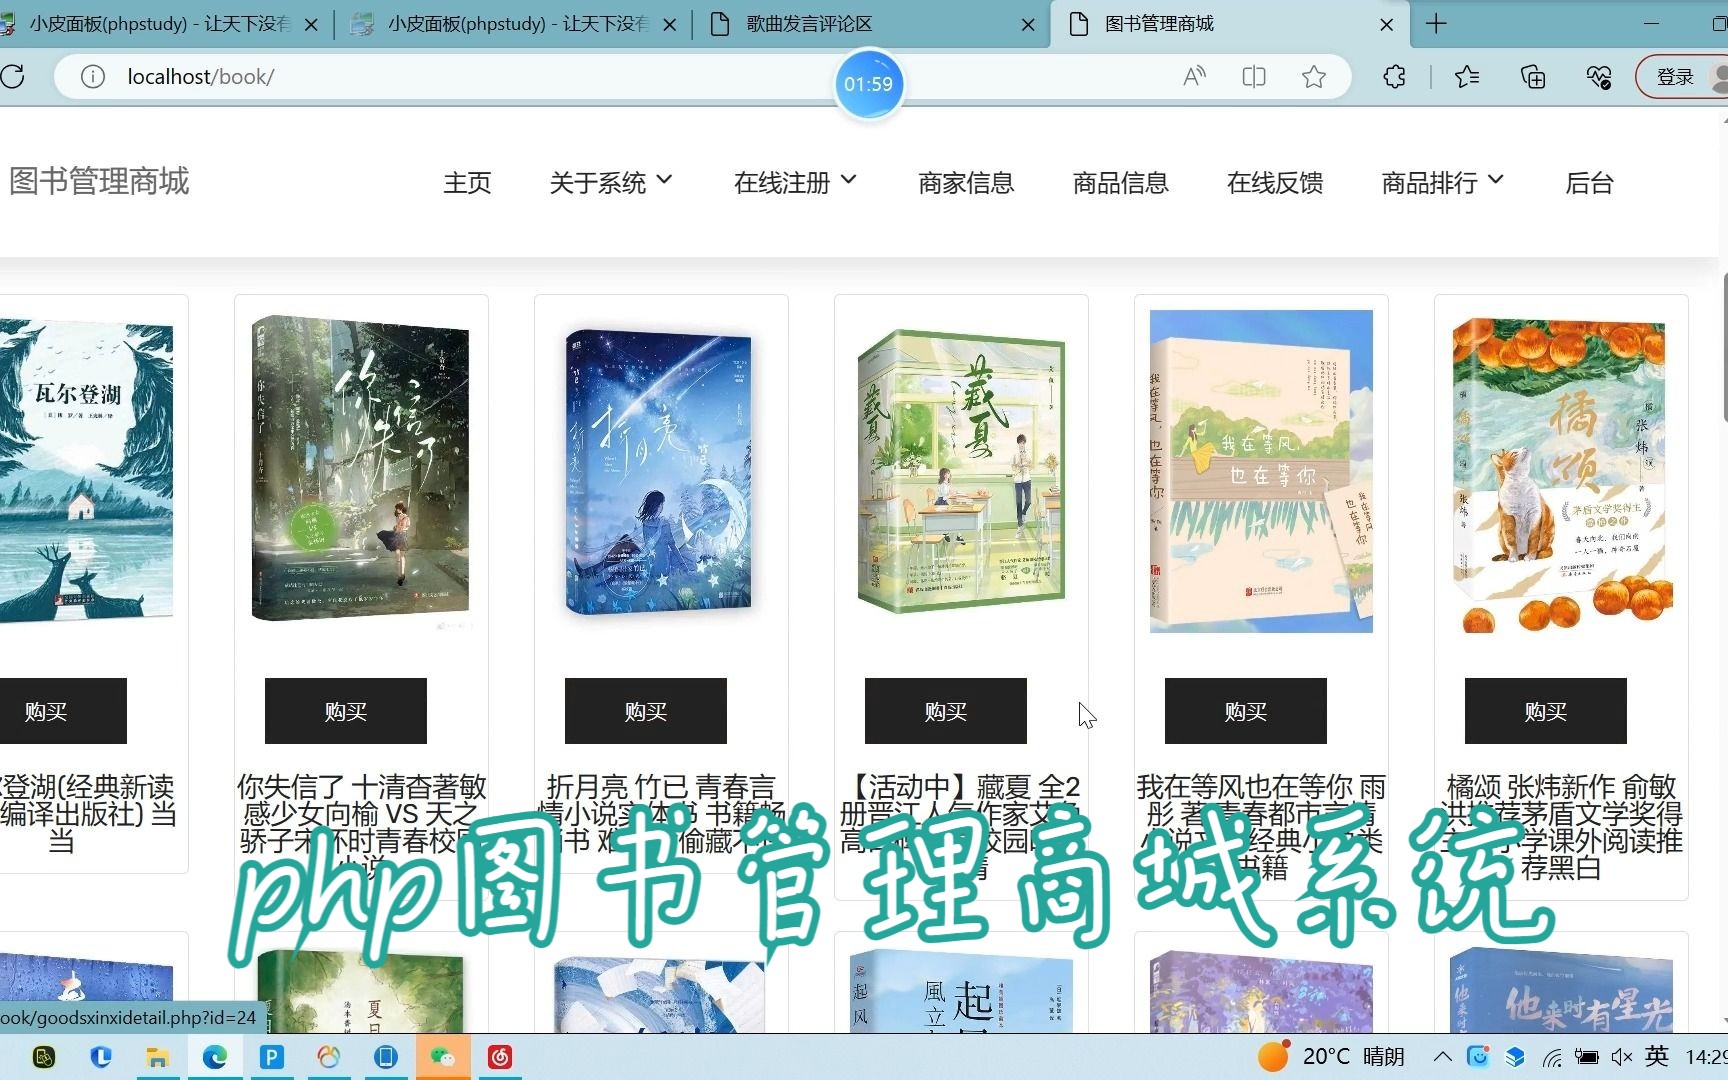Switch to second 小皮面板(phpstudy) tab
The image size is (1728, 1080).
(x=512, y=24)
